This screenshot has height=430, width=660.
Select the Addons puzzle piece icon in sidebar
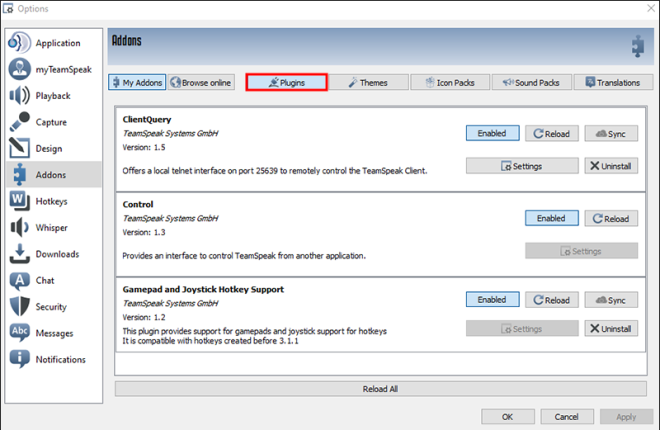pyautogui.click(x=19, y=174)
